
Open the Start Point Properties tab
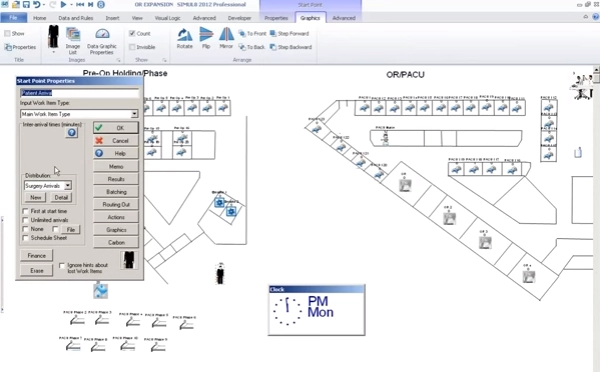click(276, 18)
